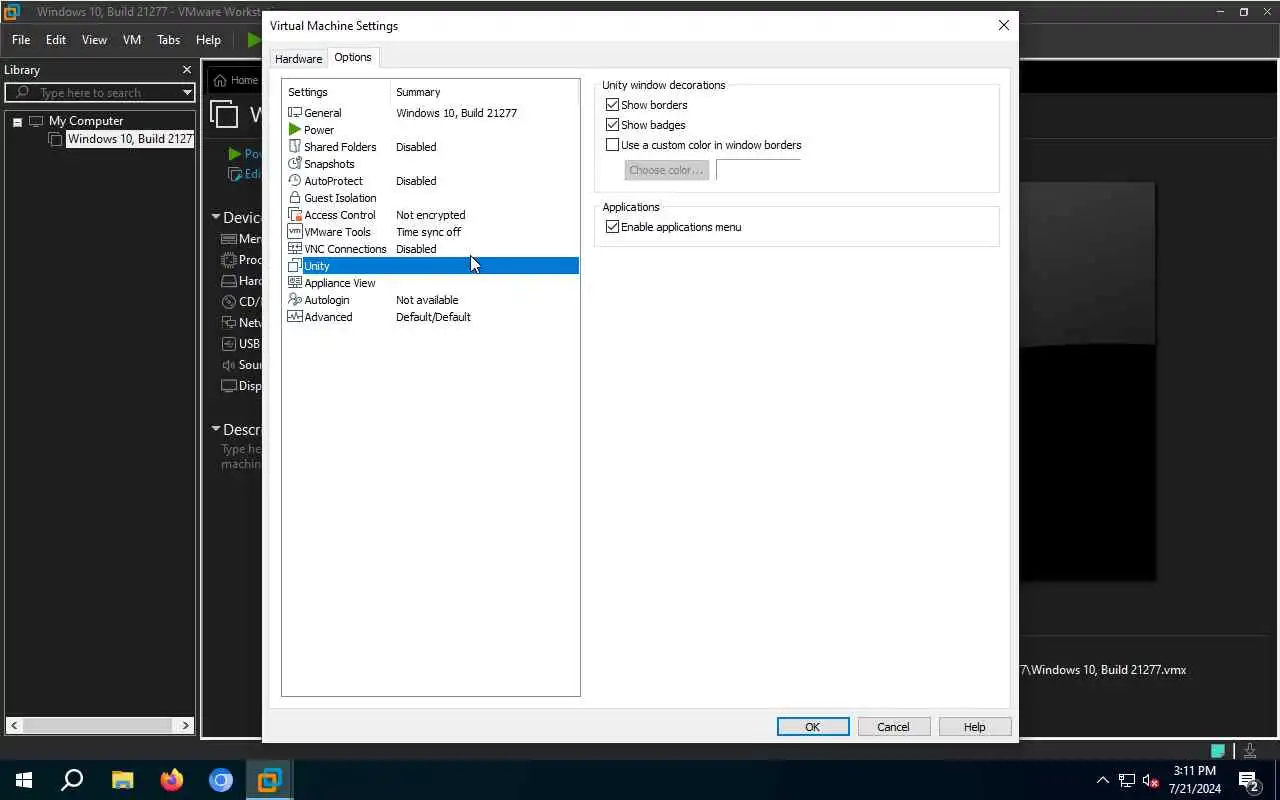The width and height of the screenshot is (1280, 800).
Task: Click Library horizontal scrollbar left arrow
Action: (15, 725)
